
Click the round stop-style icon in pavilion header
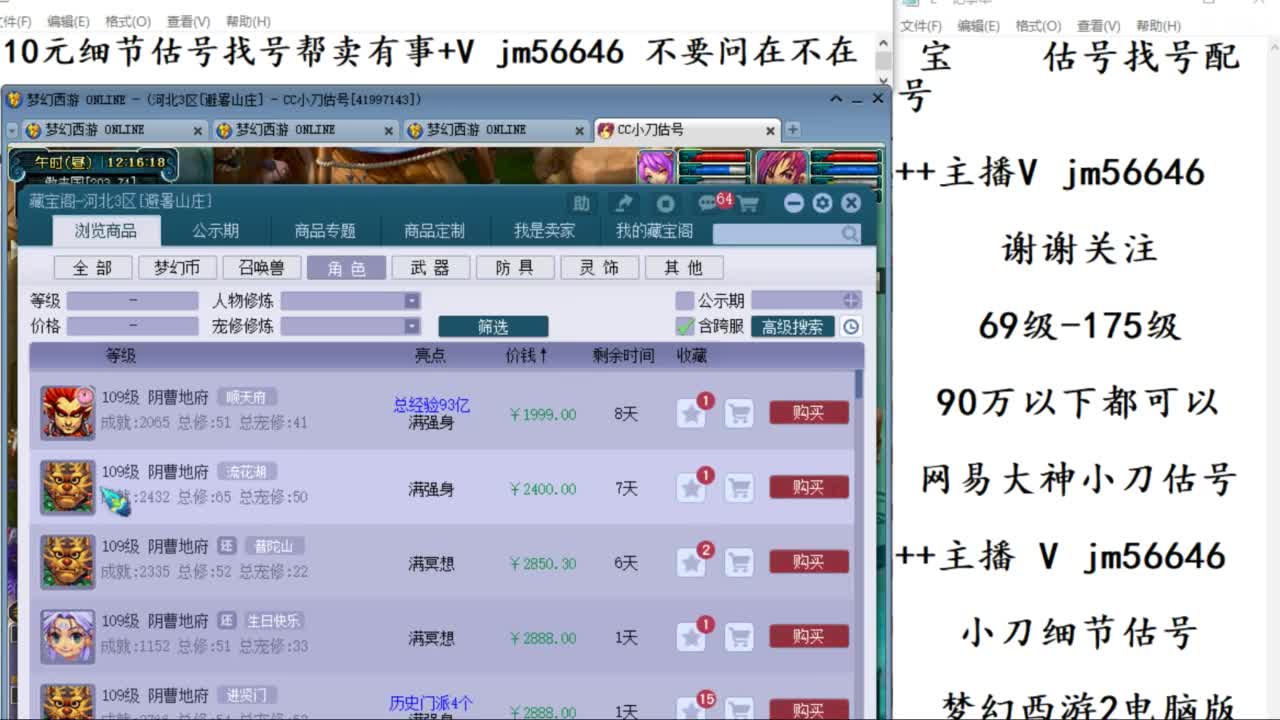point(665,204)
